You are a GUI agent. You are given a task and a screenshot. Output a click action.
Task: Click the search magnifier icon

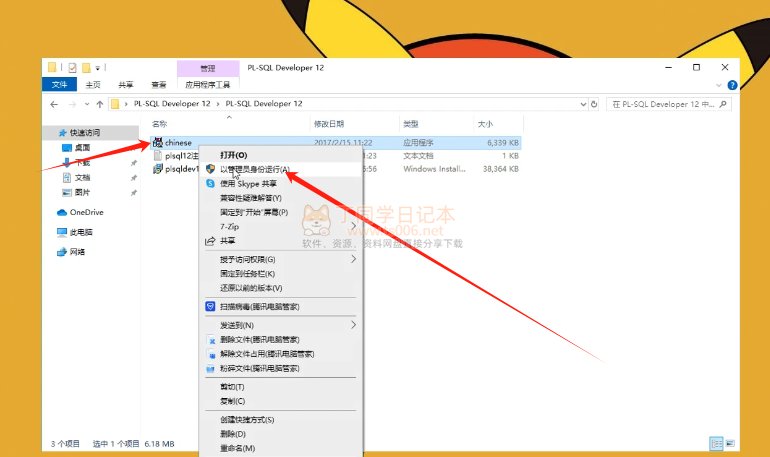(723, 104)
